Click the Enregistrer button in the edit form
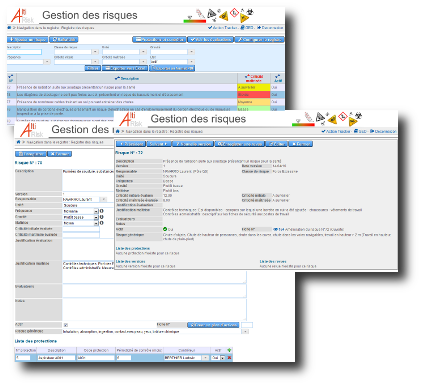Viewport: 421px width, 385px height. (x=31, y=154)
